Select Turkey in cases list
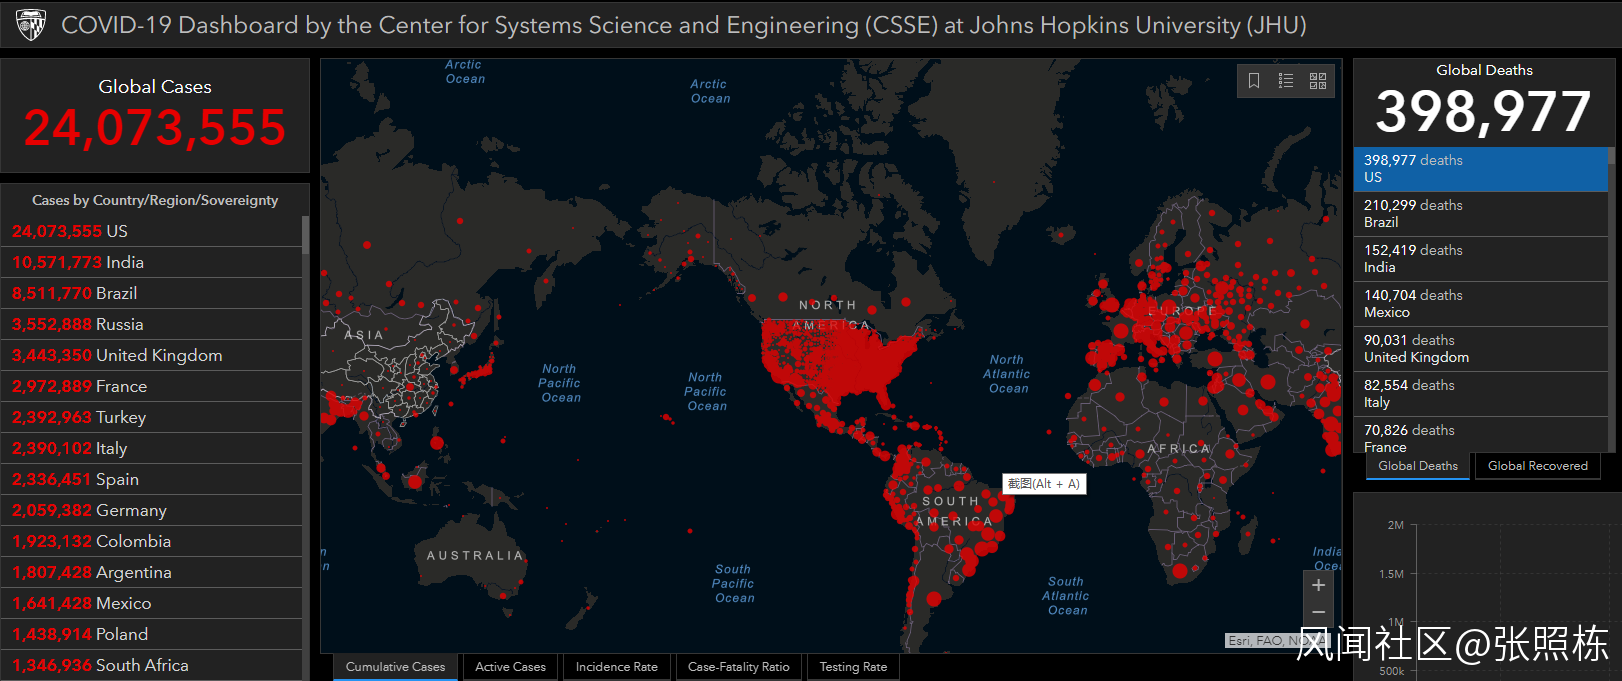 click(x=152, y=417)
